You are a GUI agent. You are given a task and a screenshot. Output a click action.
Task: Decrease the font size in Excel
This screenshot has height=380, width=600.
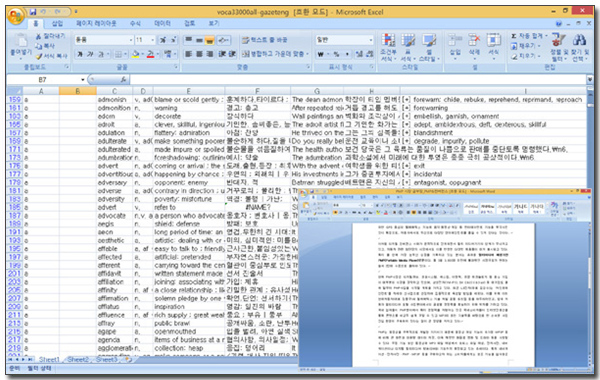click(x=173, y=40)
